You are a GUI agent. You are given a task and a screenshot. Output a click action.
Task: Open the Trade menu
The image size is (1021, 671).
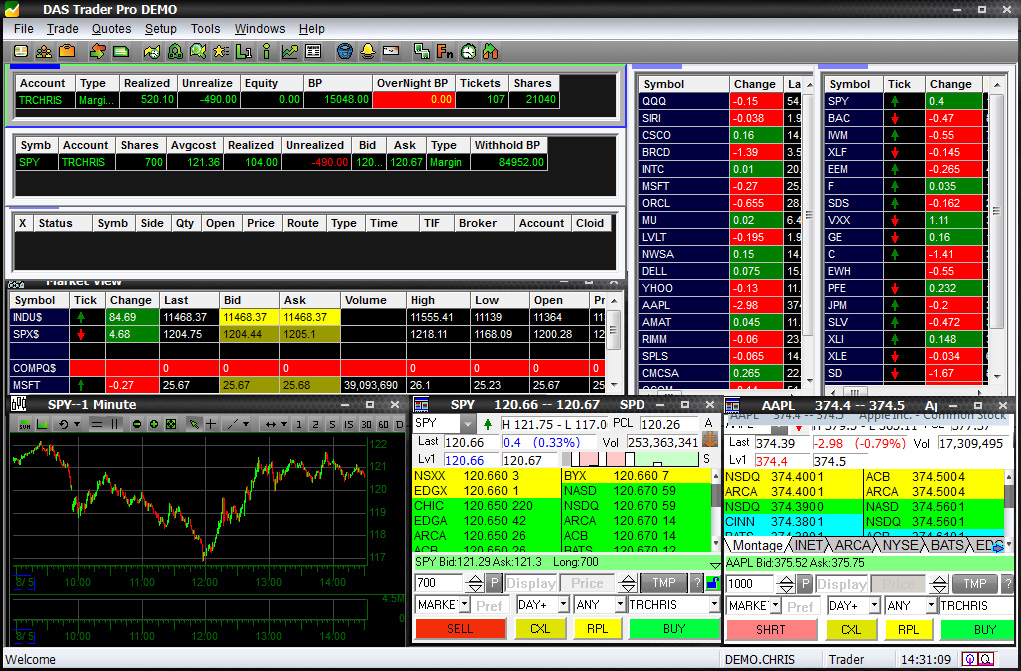coord(63,29)
